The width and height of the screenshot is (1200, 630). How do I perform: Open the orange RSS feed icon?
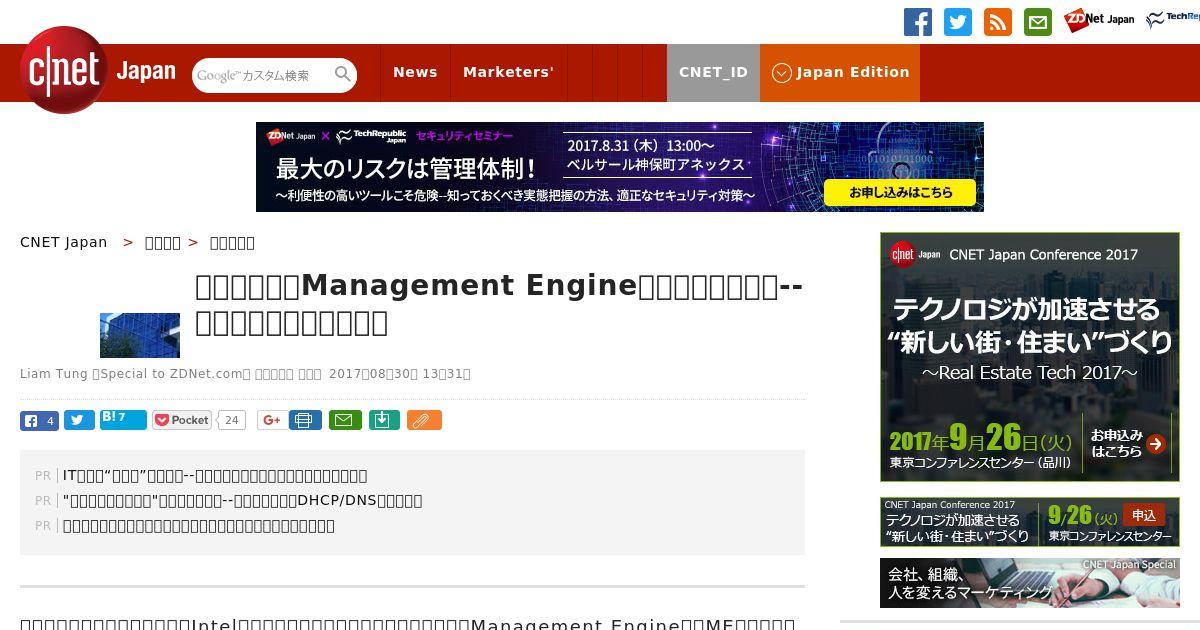point(998,22)
